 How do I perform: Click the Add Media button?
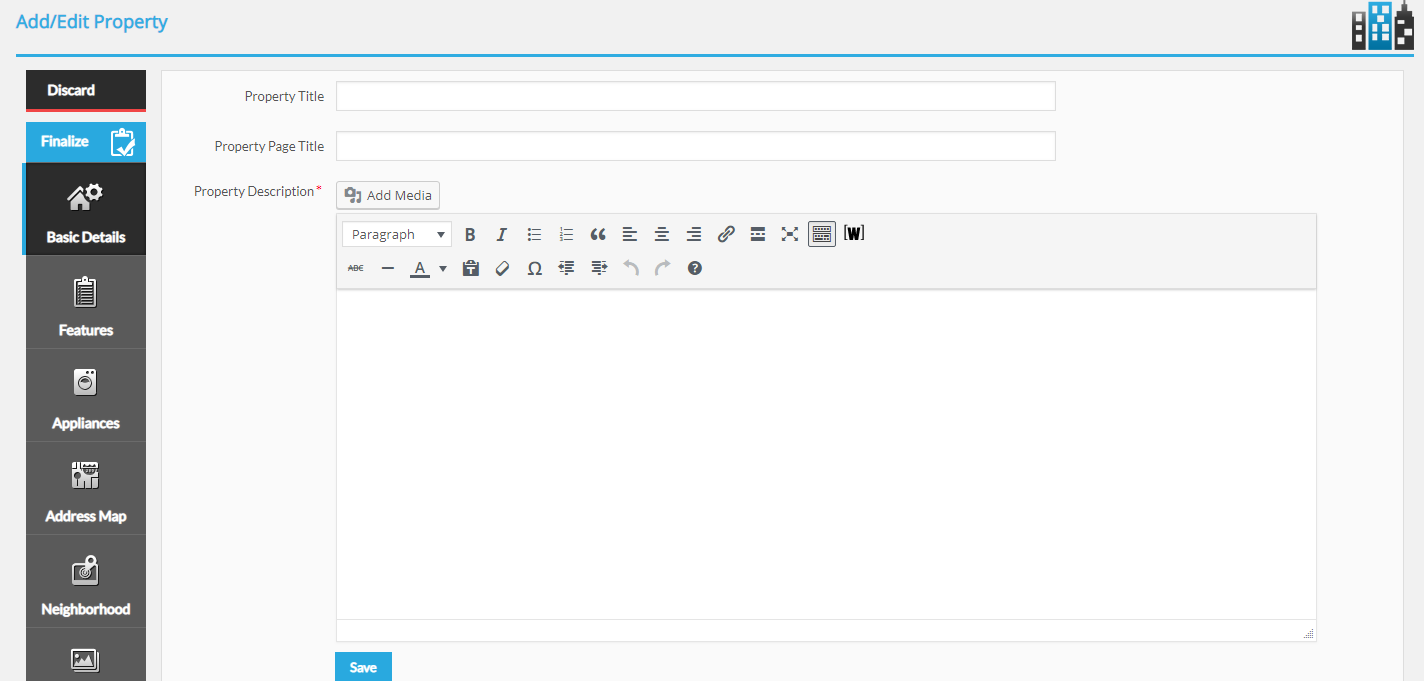[x=388, y=195]
